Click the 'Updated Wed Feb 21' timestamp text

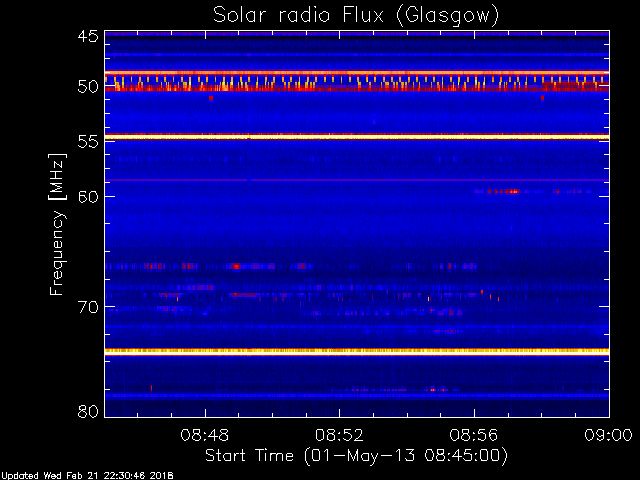(87, 476)
